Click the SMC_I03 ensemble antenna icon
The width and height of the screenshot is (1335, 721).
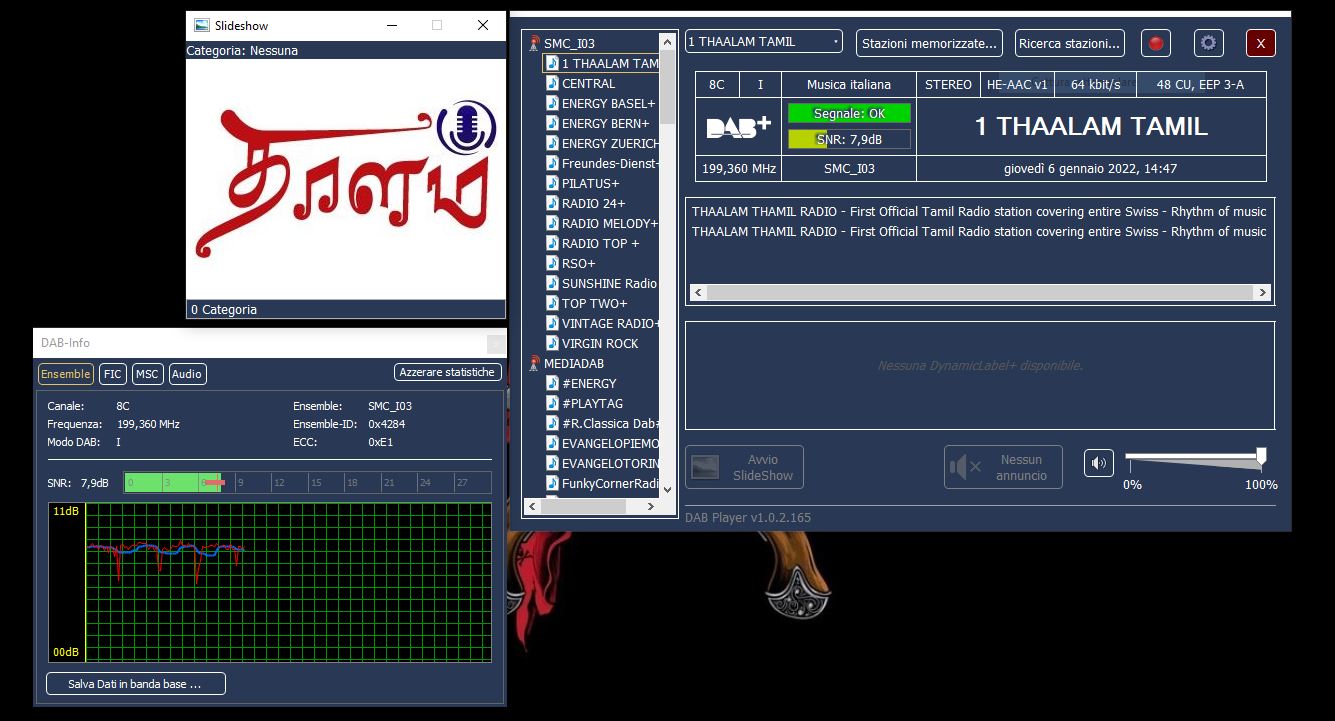click(x=535, y=43)
